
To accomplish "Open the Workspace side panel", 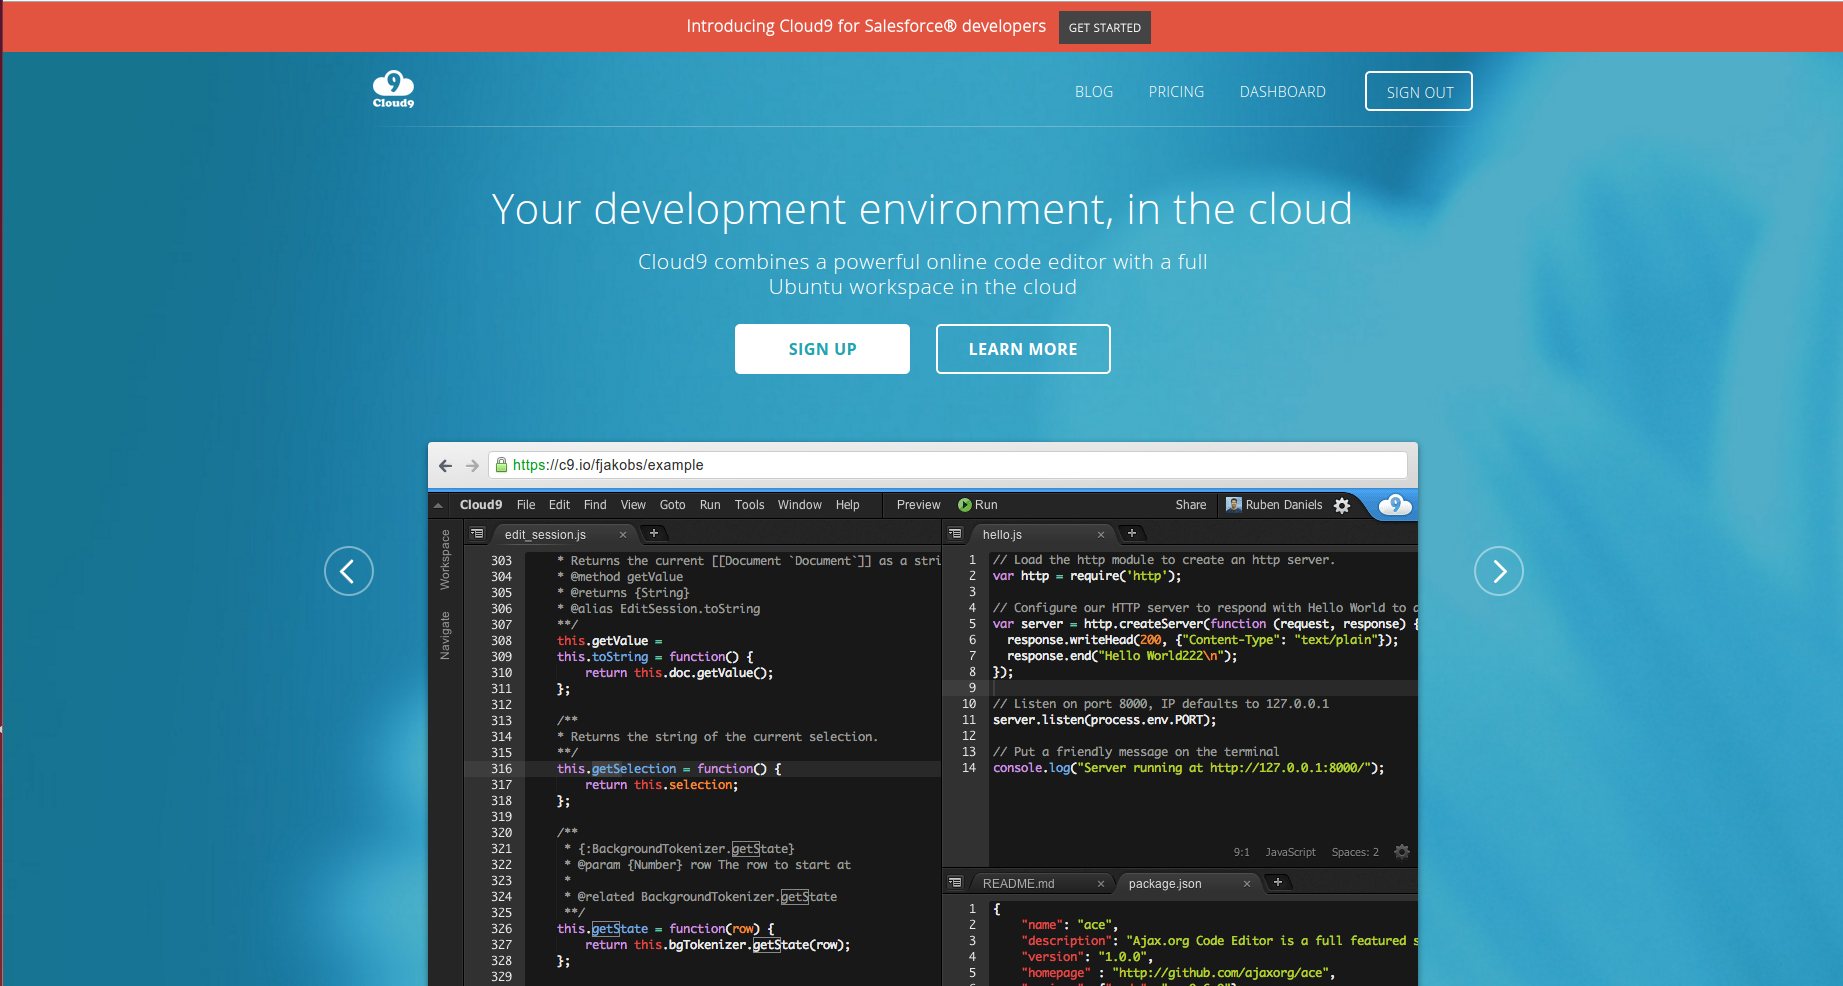I will click(445, 560).
